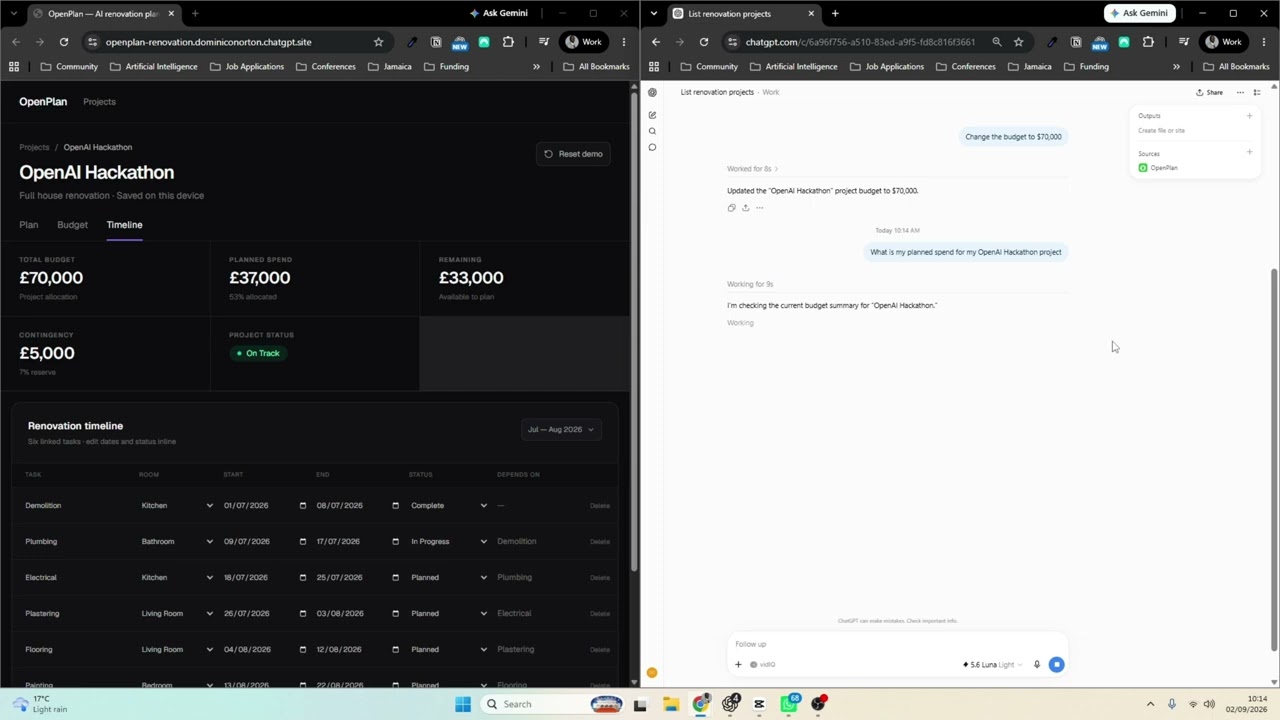
Task: Open the Windows Start menu
Action: tap(463, 704)
